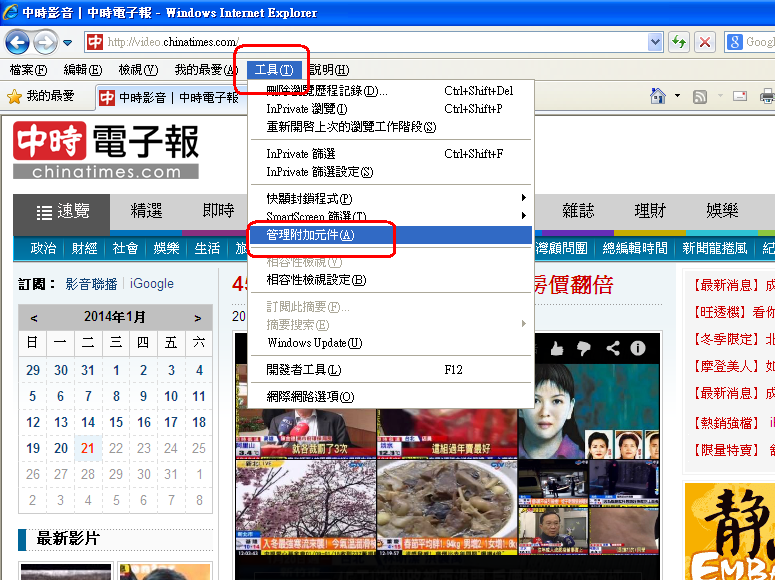Click the Refresh page icon
Image resolution: width=775 pixels, height=580 pixels.
click(x=679, y=42)
